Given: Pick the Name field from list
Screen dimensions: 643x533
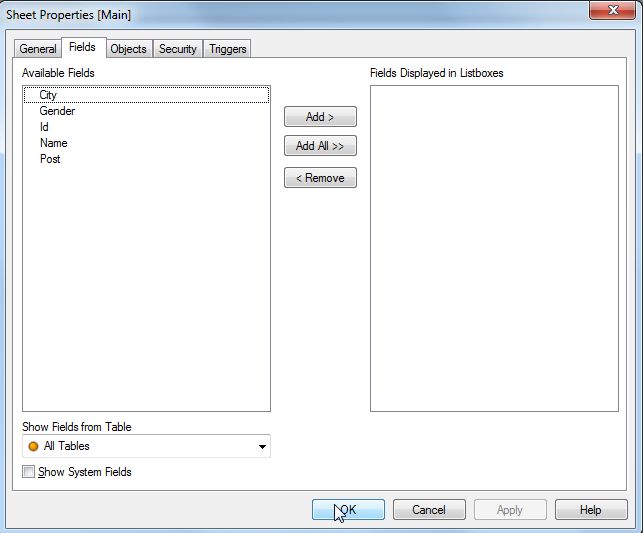Looking at the screenshot, I should click(146, 143).
